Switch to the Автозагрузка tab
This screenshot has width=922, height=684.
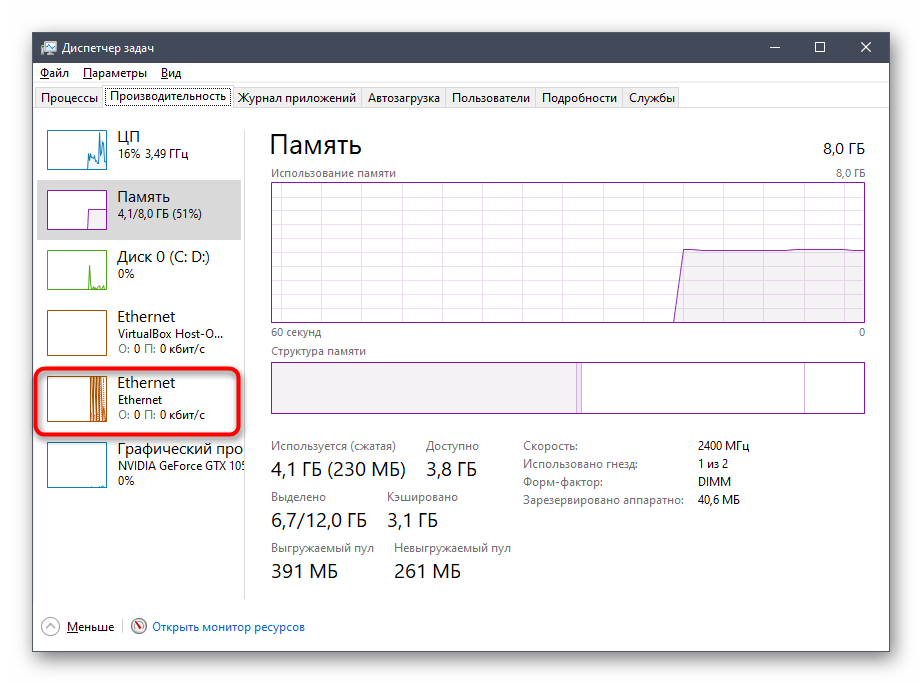point(403,98)
